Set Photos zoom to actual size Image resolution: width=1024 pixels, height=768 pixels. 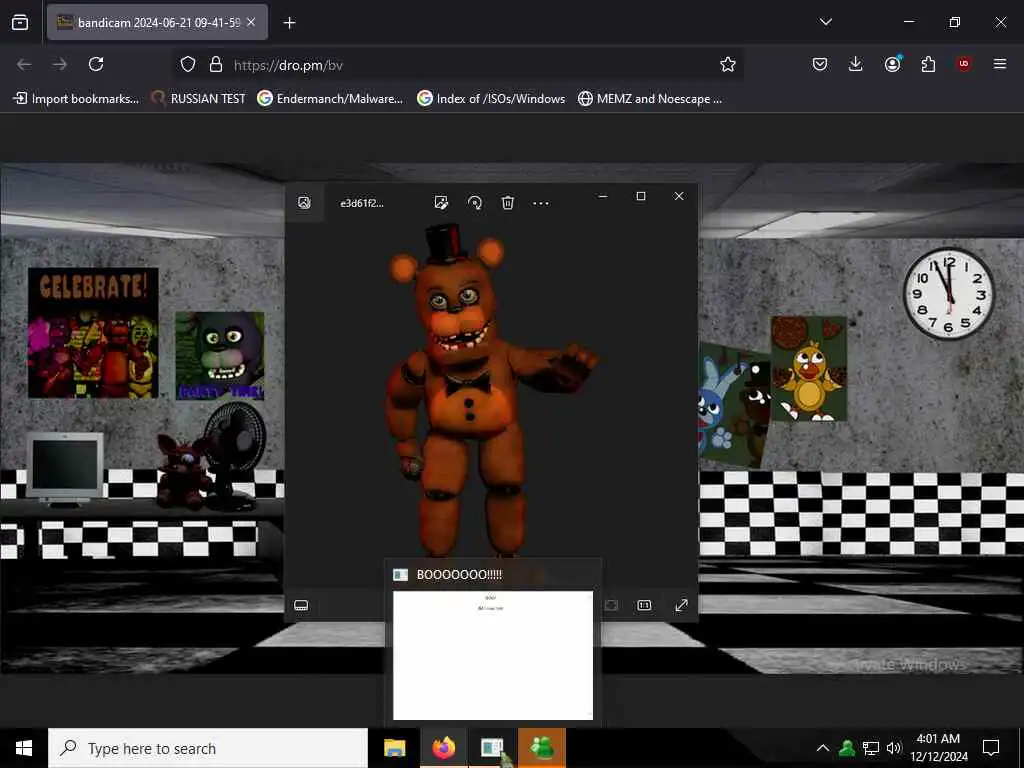pos(645,605)
